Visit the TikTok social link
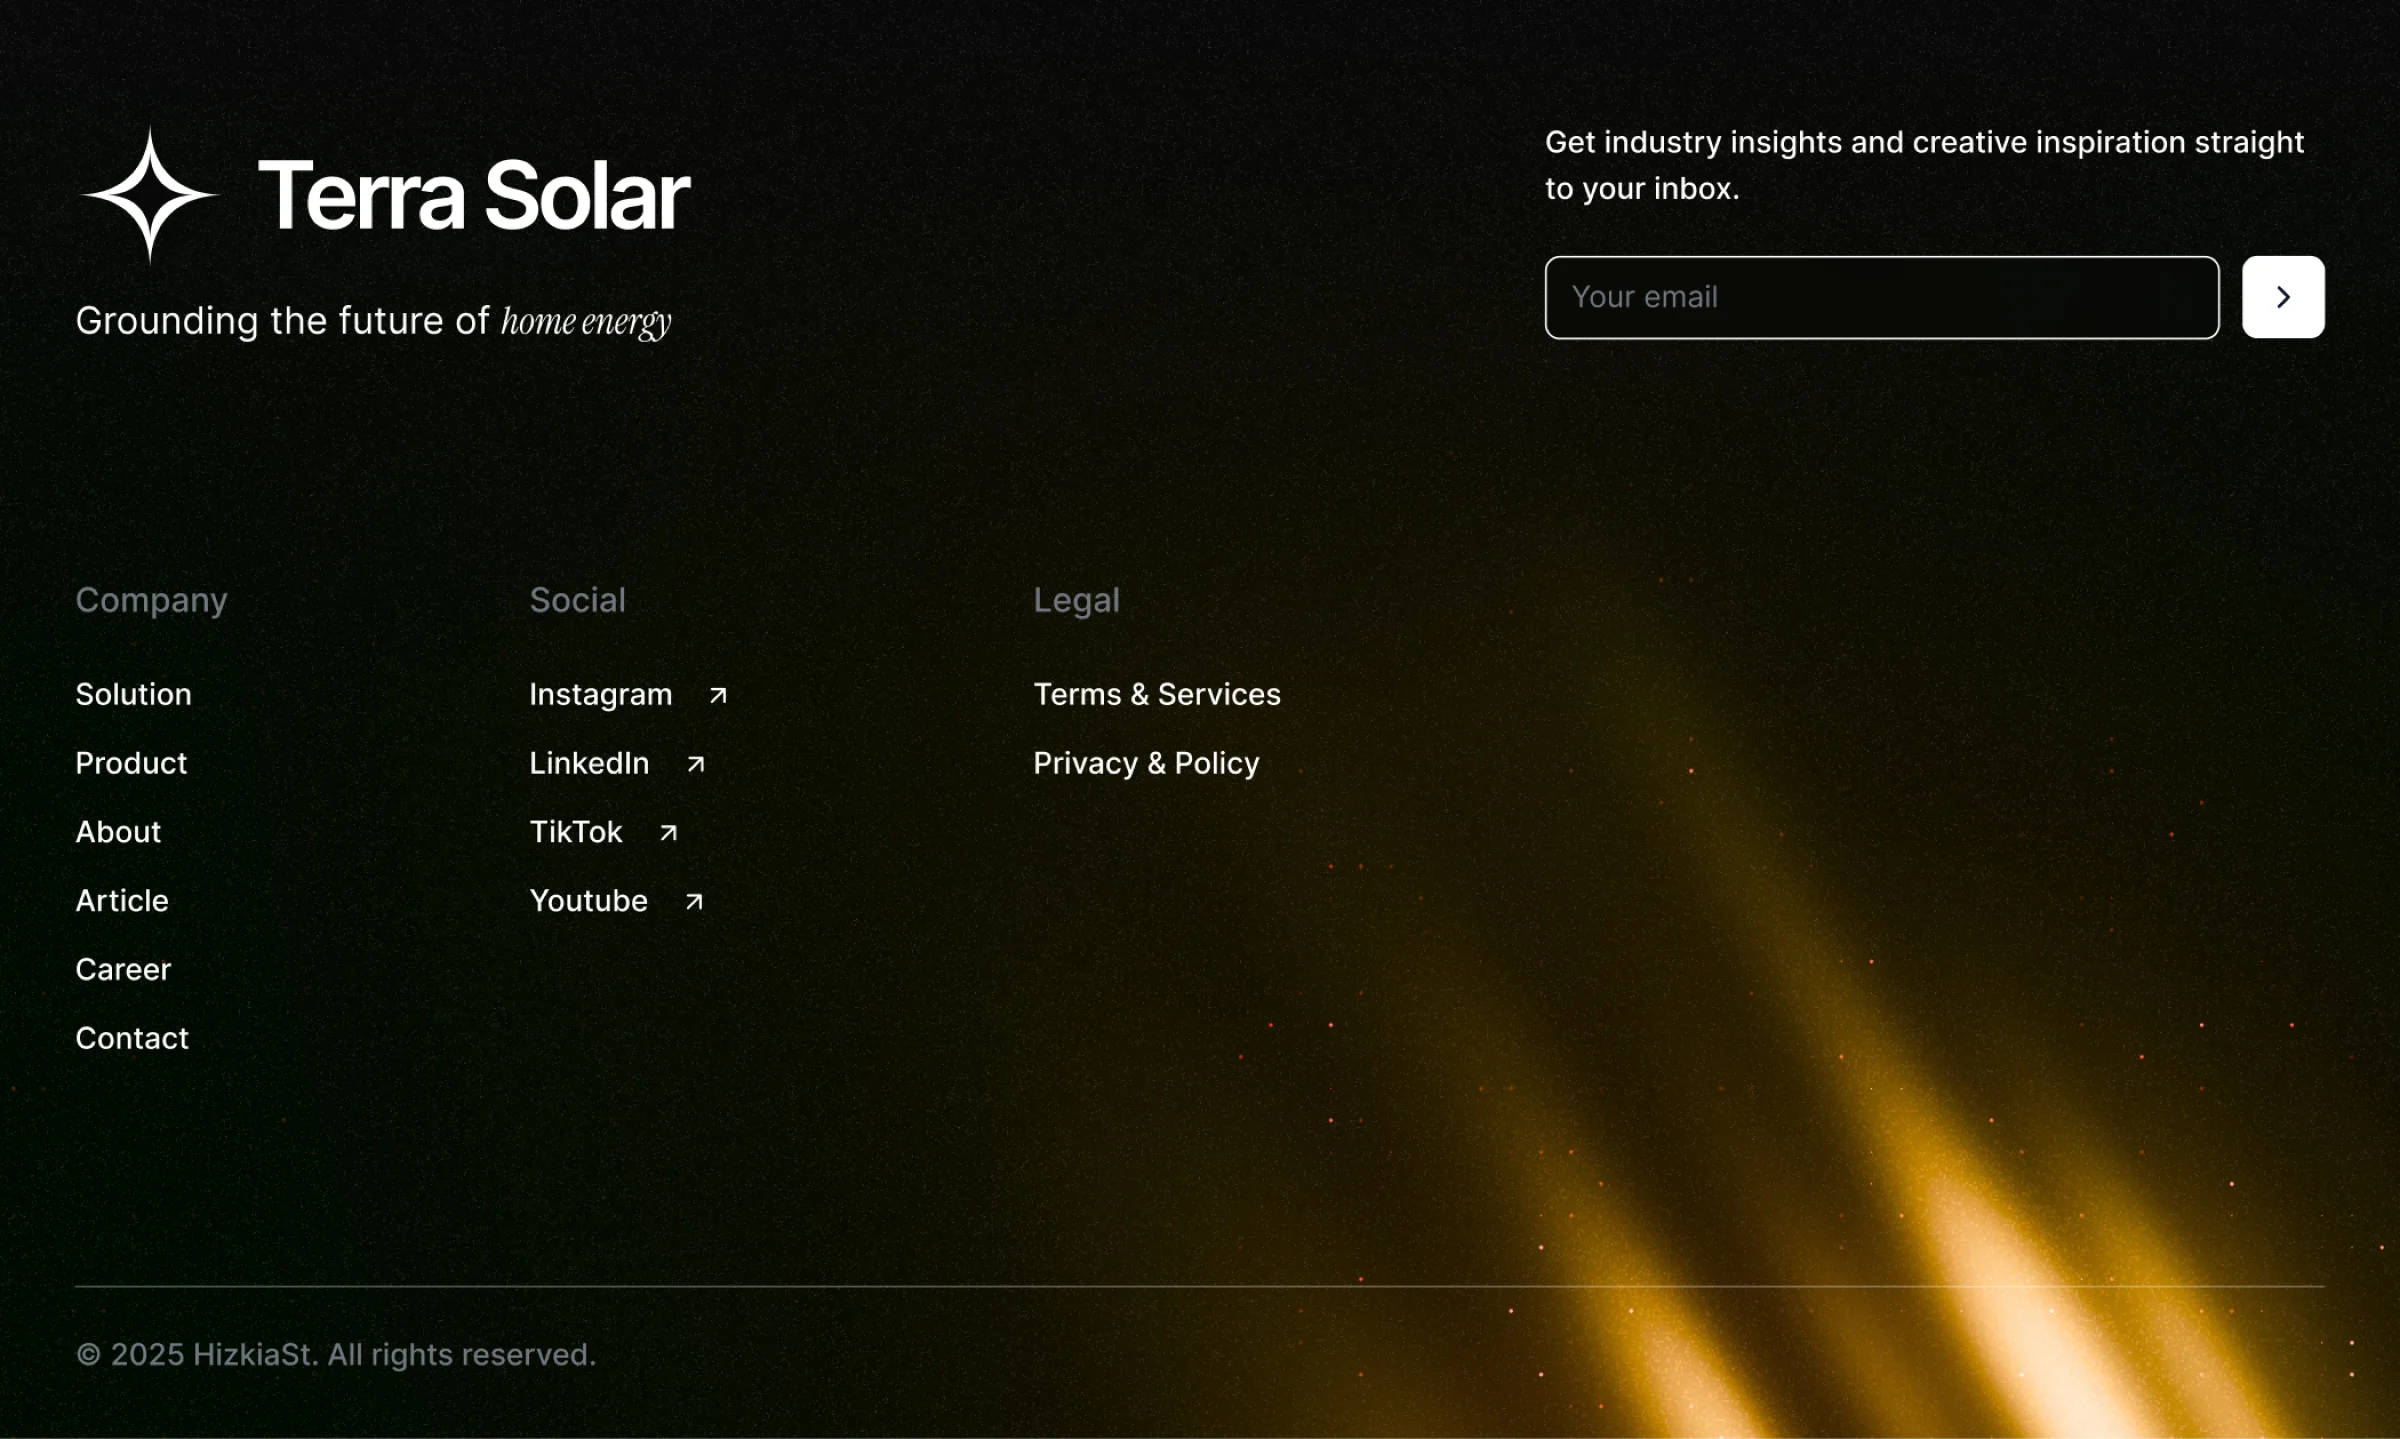This screenshot has width=2400, height=1439. pyautogui.click(x=575, y=832)
